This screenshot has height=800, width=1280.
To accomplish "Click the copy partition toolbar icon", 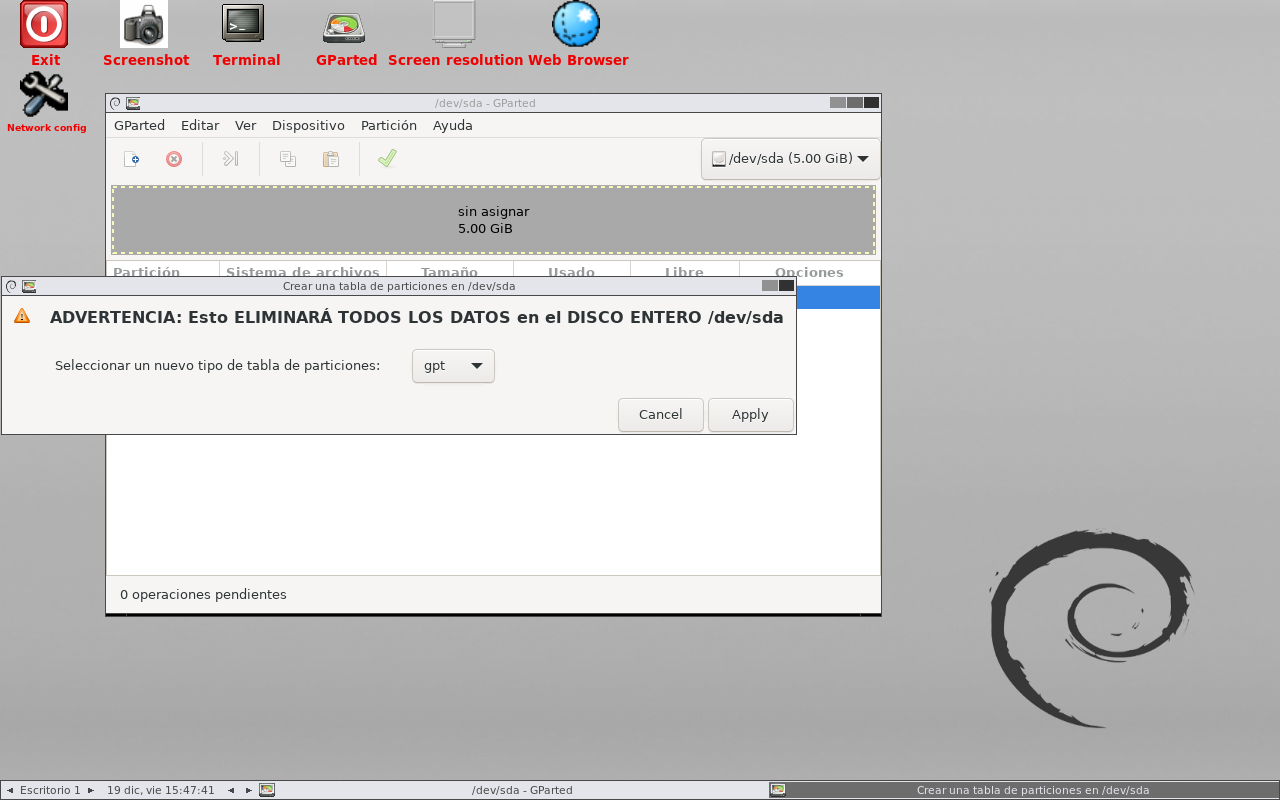I will 288,159.
